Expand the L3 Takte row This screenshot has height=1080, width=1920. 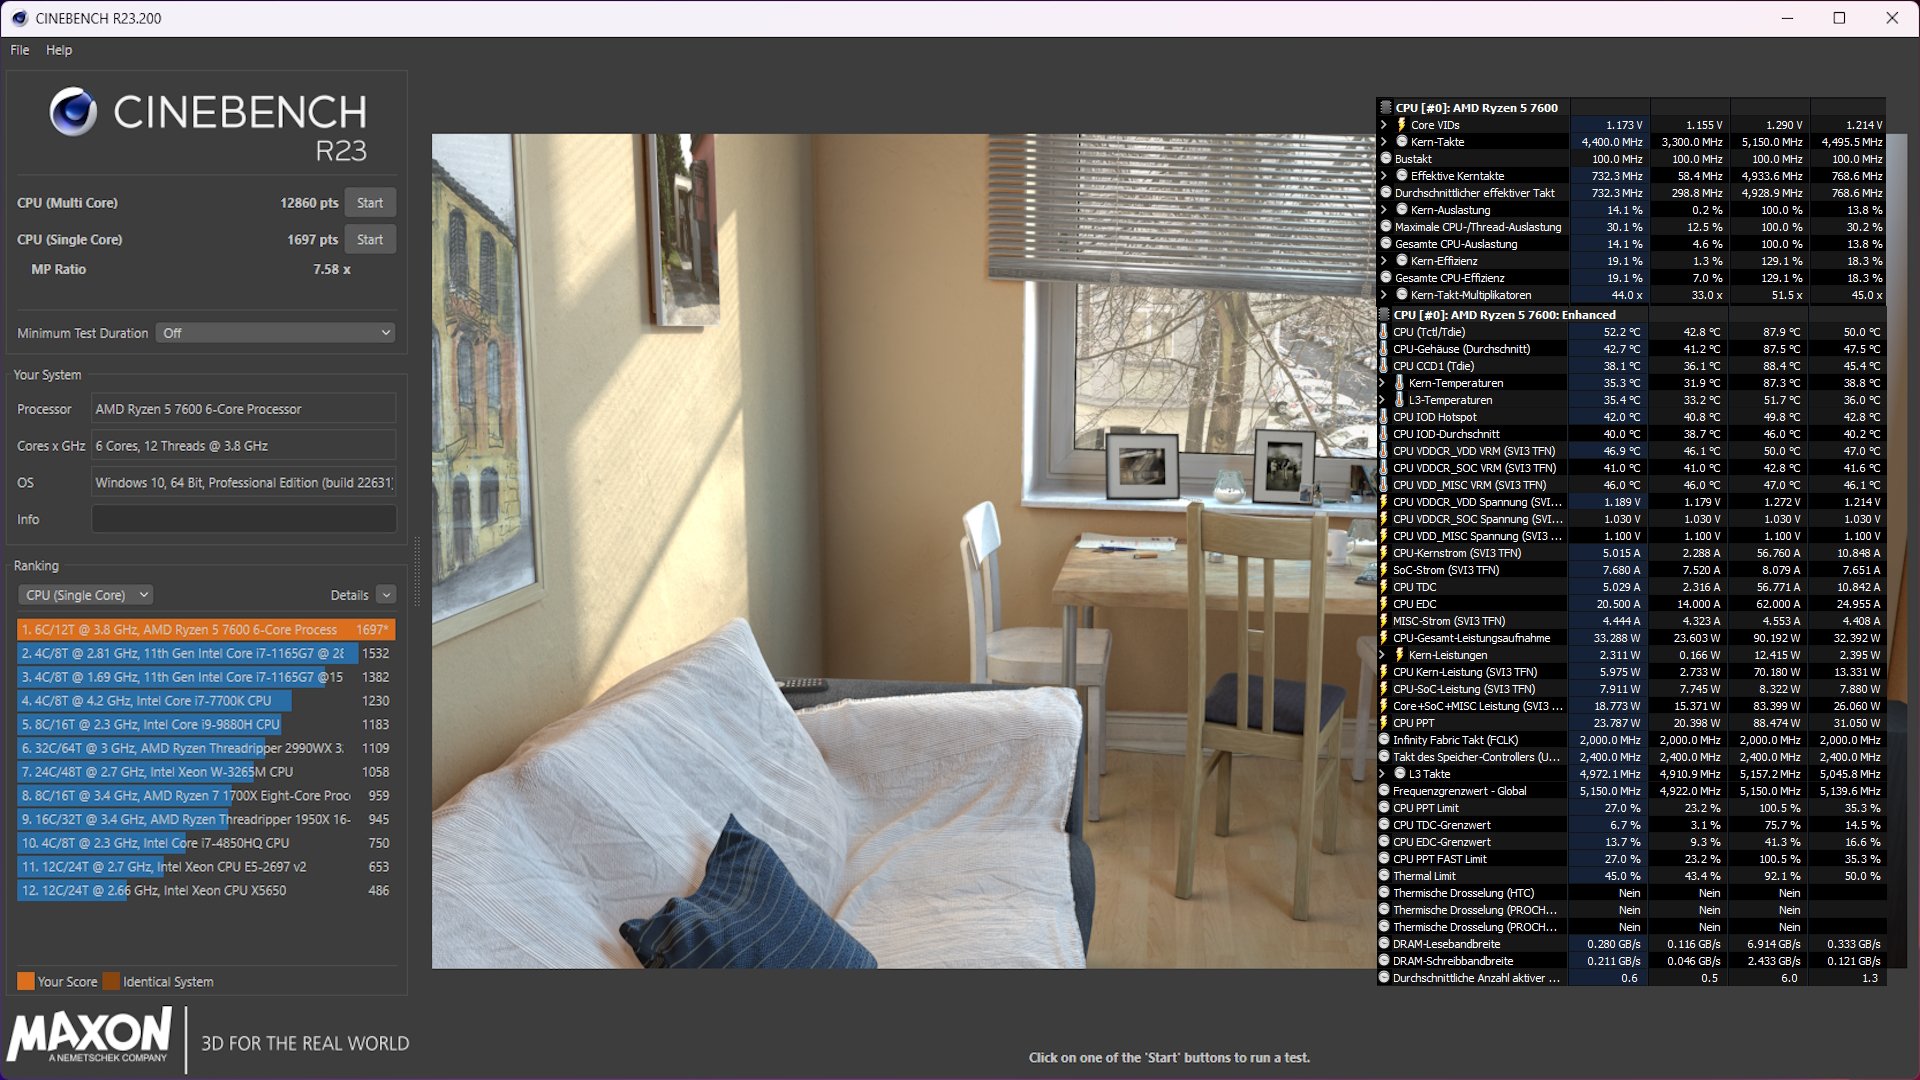tap(1383, 774)
